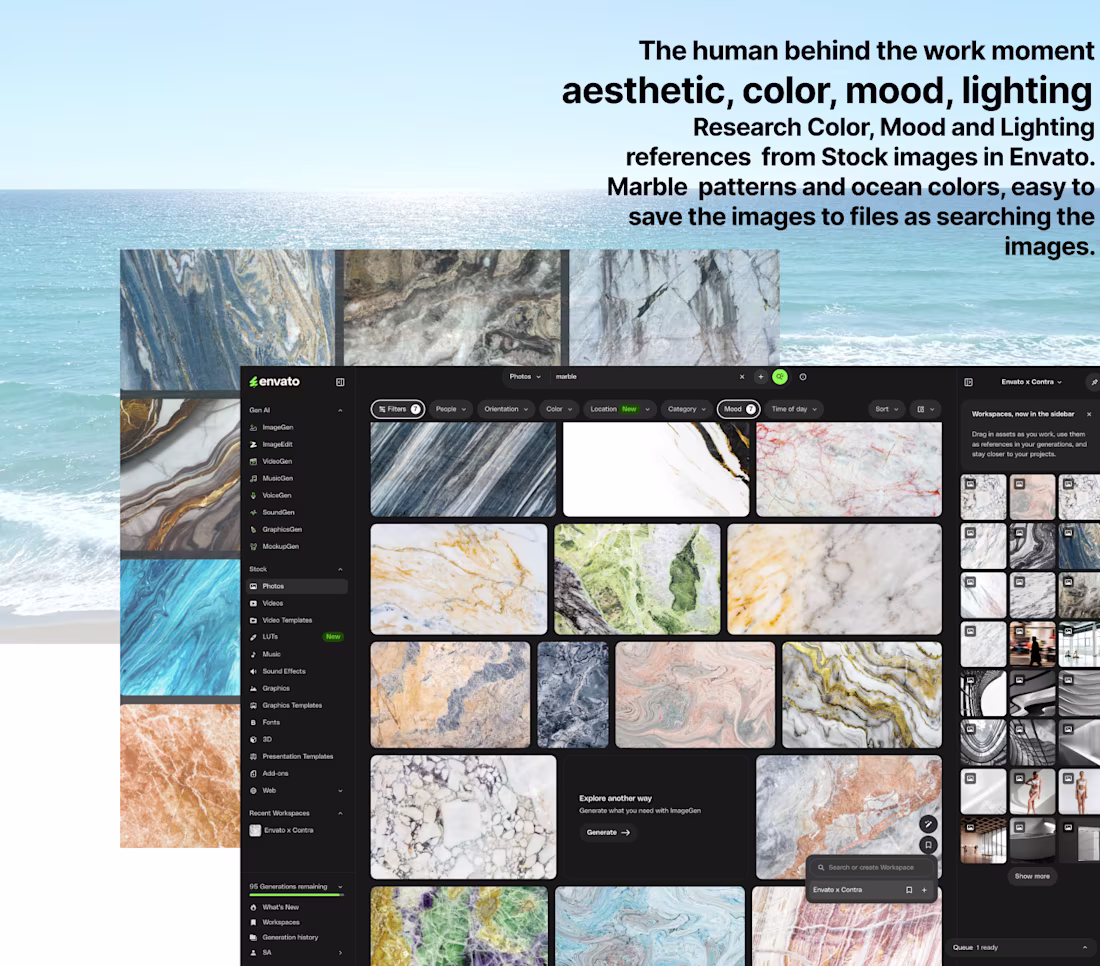Open What's New

coord(280,907)
